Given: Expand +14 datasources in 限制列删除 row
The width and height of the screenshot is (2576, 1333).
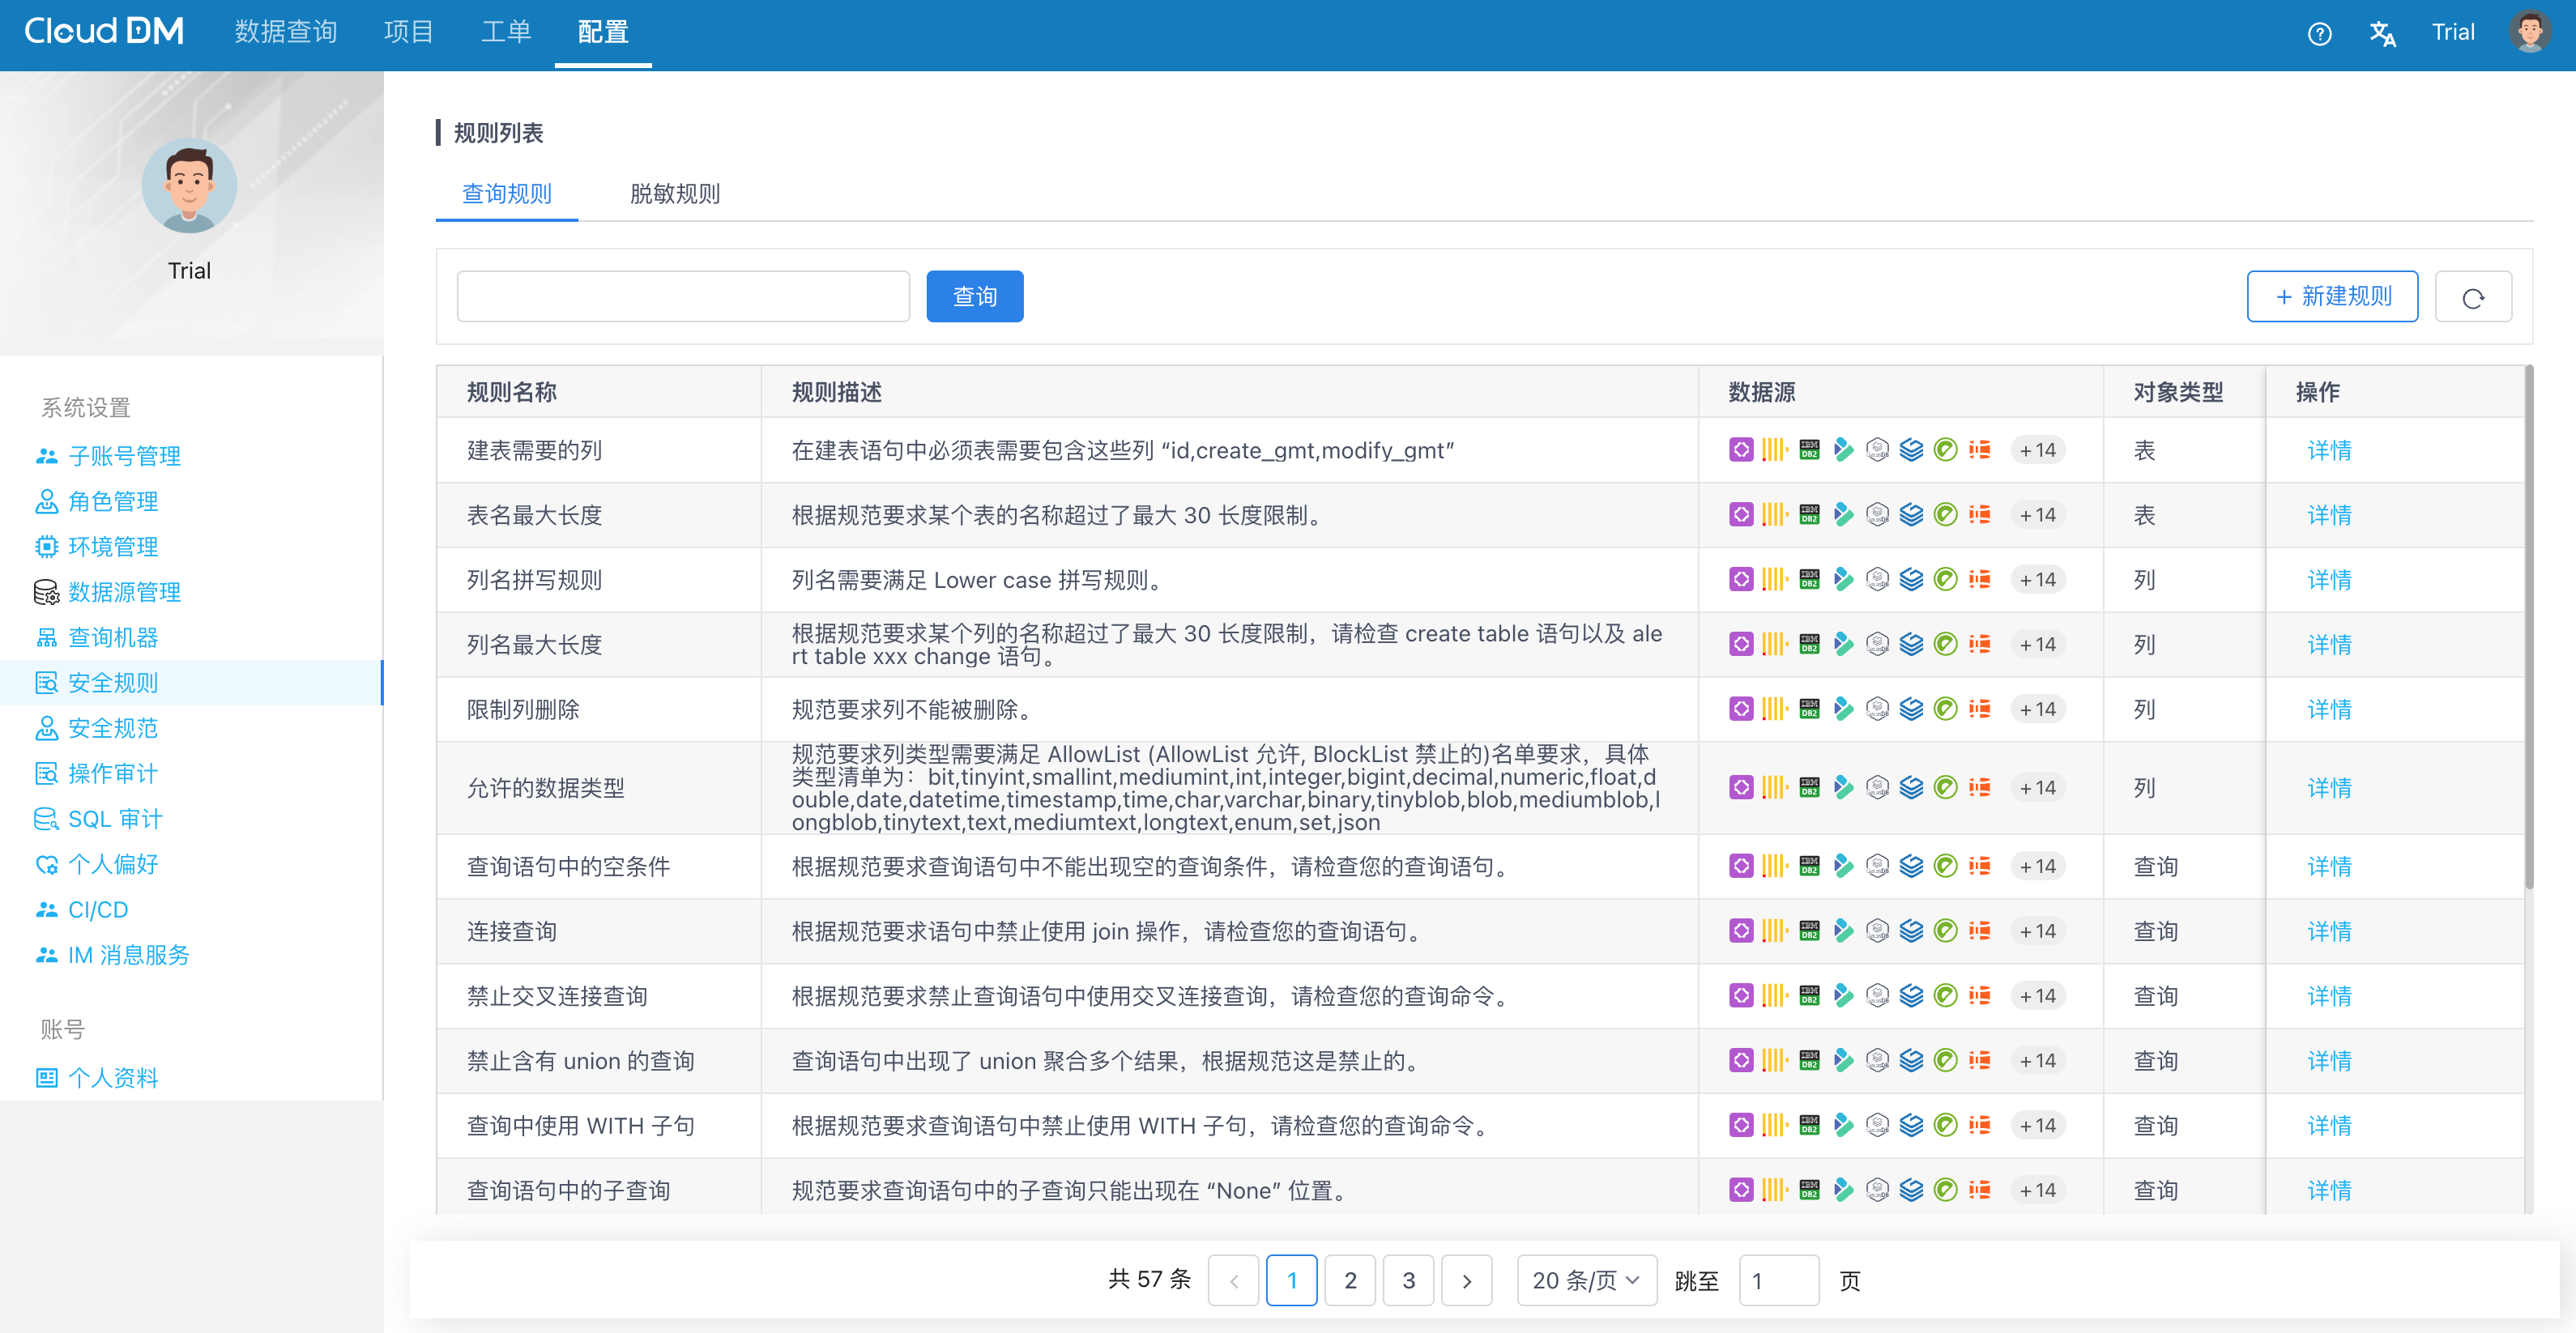Looking at the screenshot, I should point(2037,709).
